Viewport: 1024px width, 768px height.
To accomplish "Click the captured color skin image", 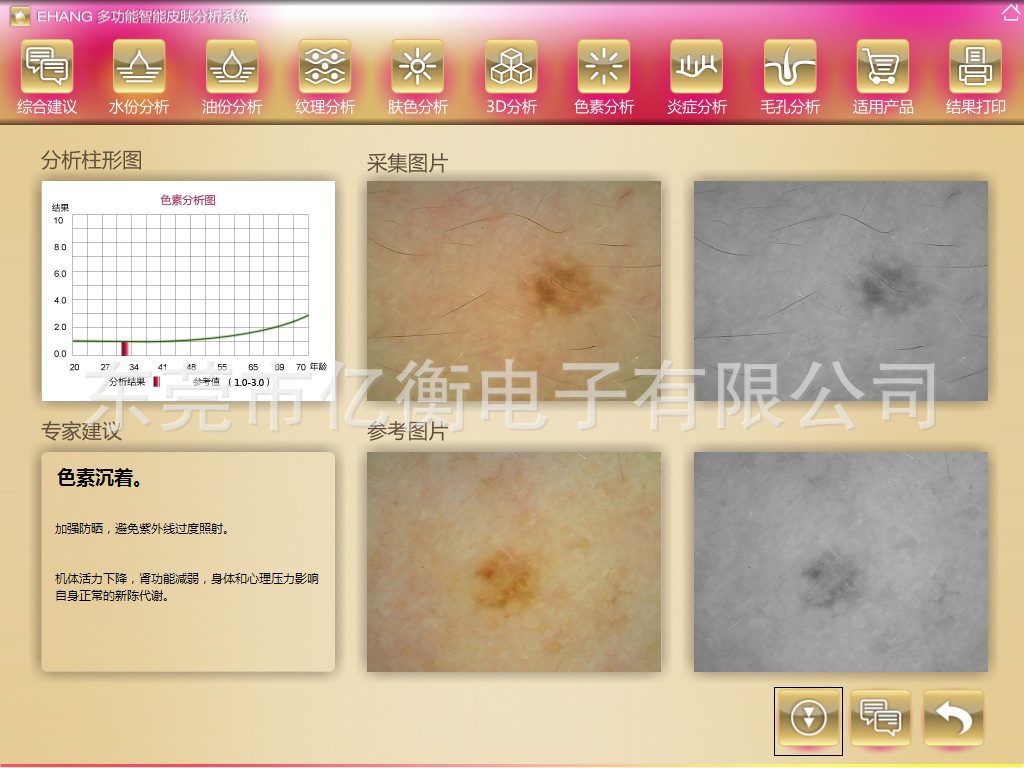I will pos(513,290).
